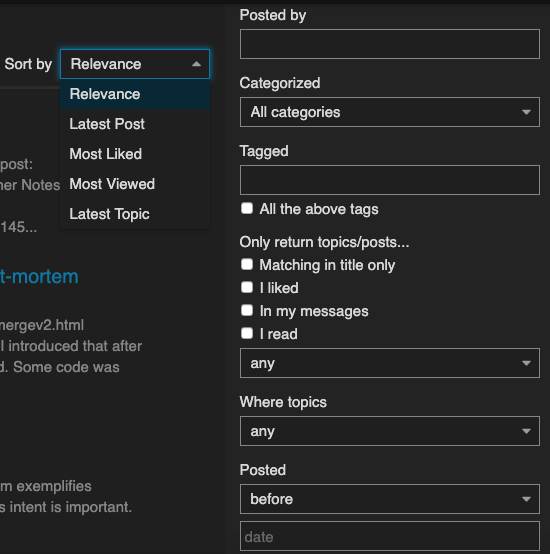Focus the Posted by input field
550x554 pixels.
click(x=390, y=44)
